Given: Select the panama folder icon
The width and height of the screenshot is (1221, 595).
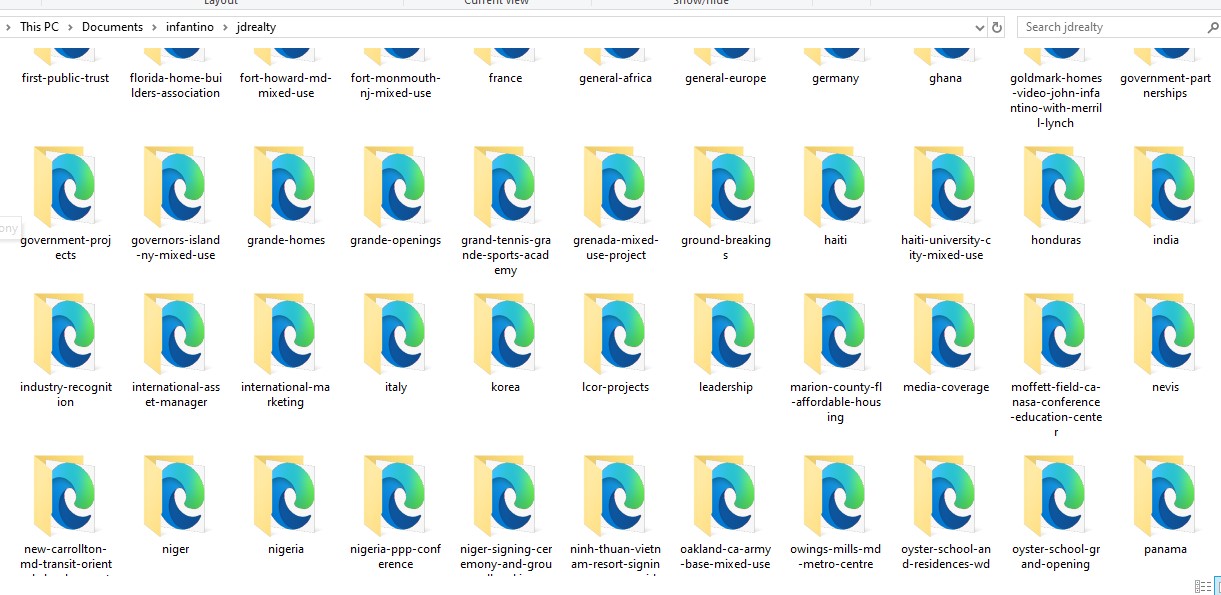Looking at the screenshot, I should click(x=1165, y=497).
